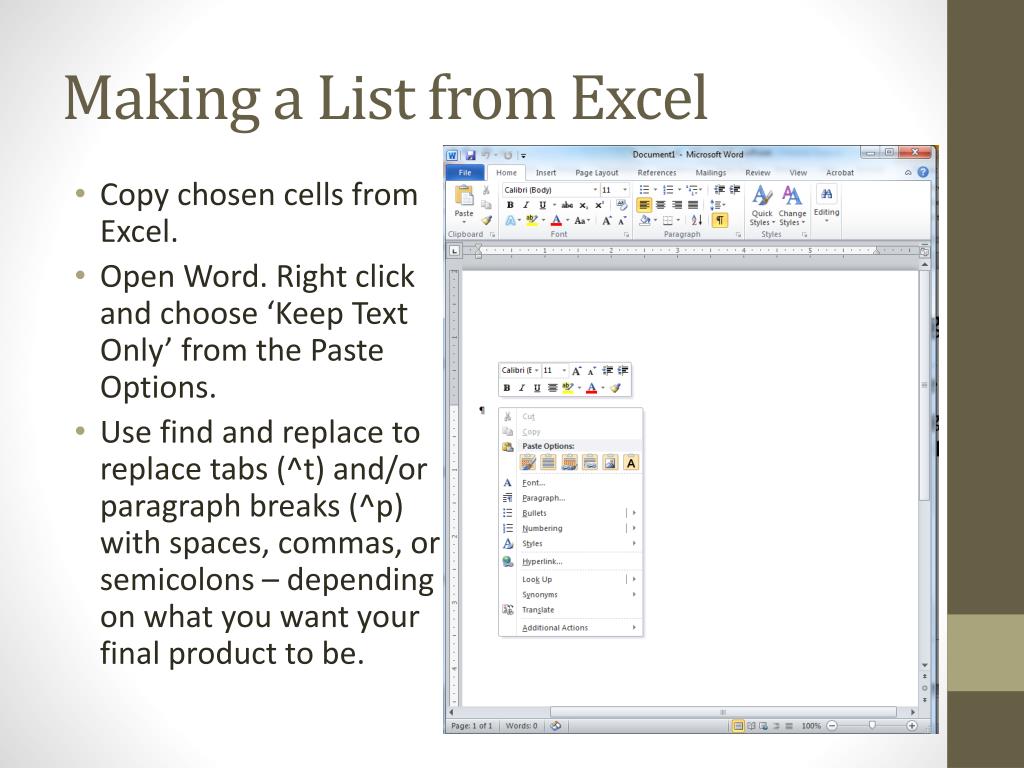Apply ribbon yellow text highlight color
This screenshot has height=768, width=1024.
tap(532, 221)
